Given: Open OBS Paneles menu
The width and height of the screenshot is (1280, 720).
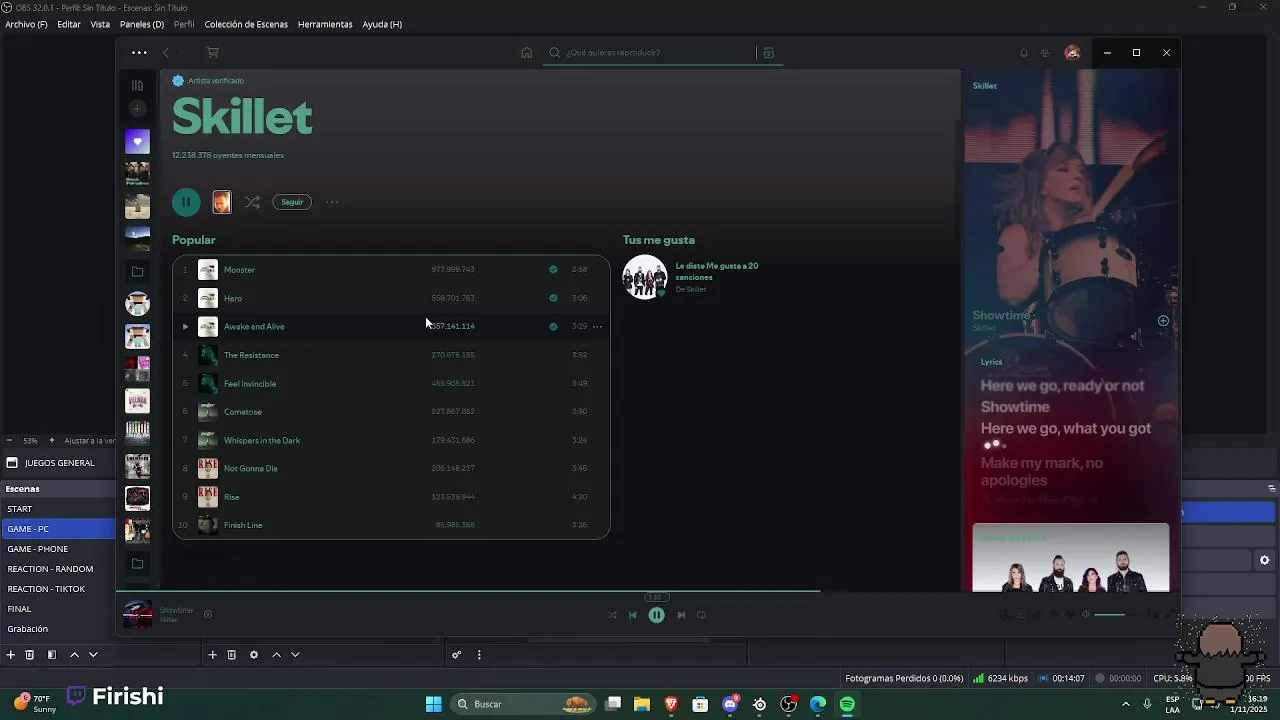Looking at the screenshot, I should click(x=142, y=24).
